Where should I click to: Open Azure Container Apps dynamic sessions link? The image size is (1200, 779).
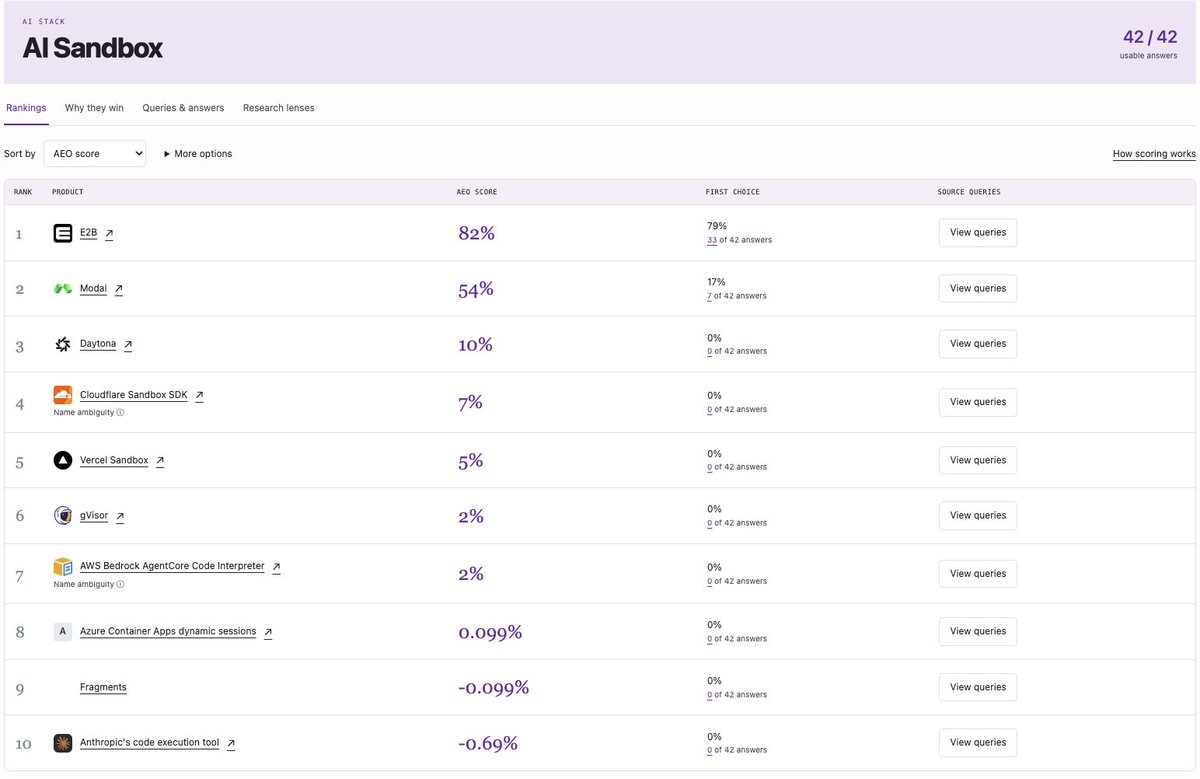click(x=168, y=632)
